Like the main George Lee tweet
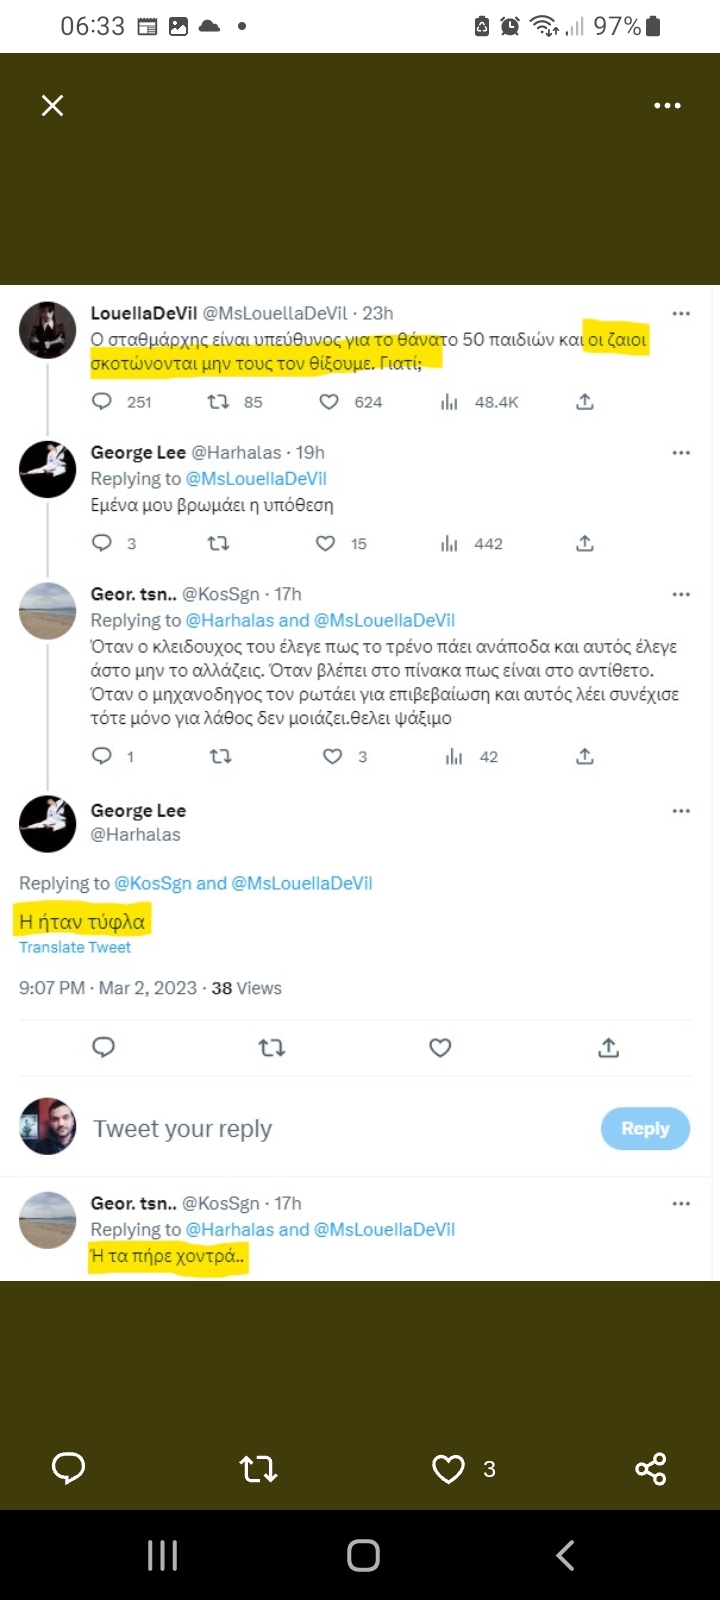 click(440, 1047)
